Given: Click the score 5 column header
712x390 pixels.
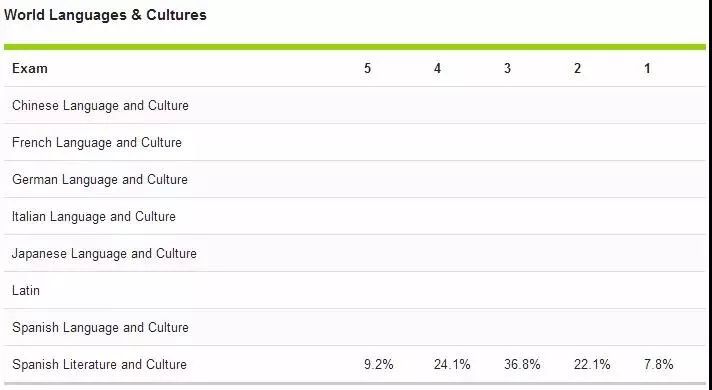Looking at the screenshot, I should pyautogui.click(x=367, y=69).
